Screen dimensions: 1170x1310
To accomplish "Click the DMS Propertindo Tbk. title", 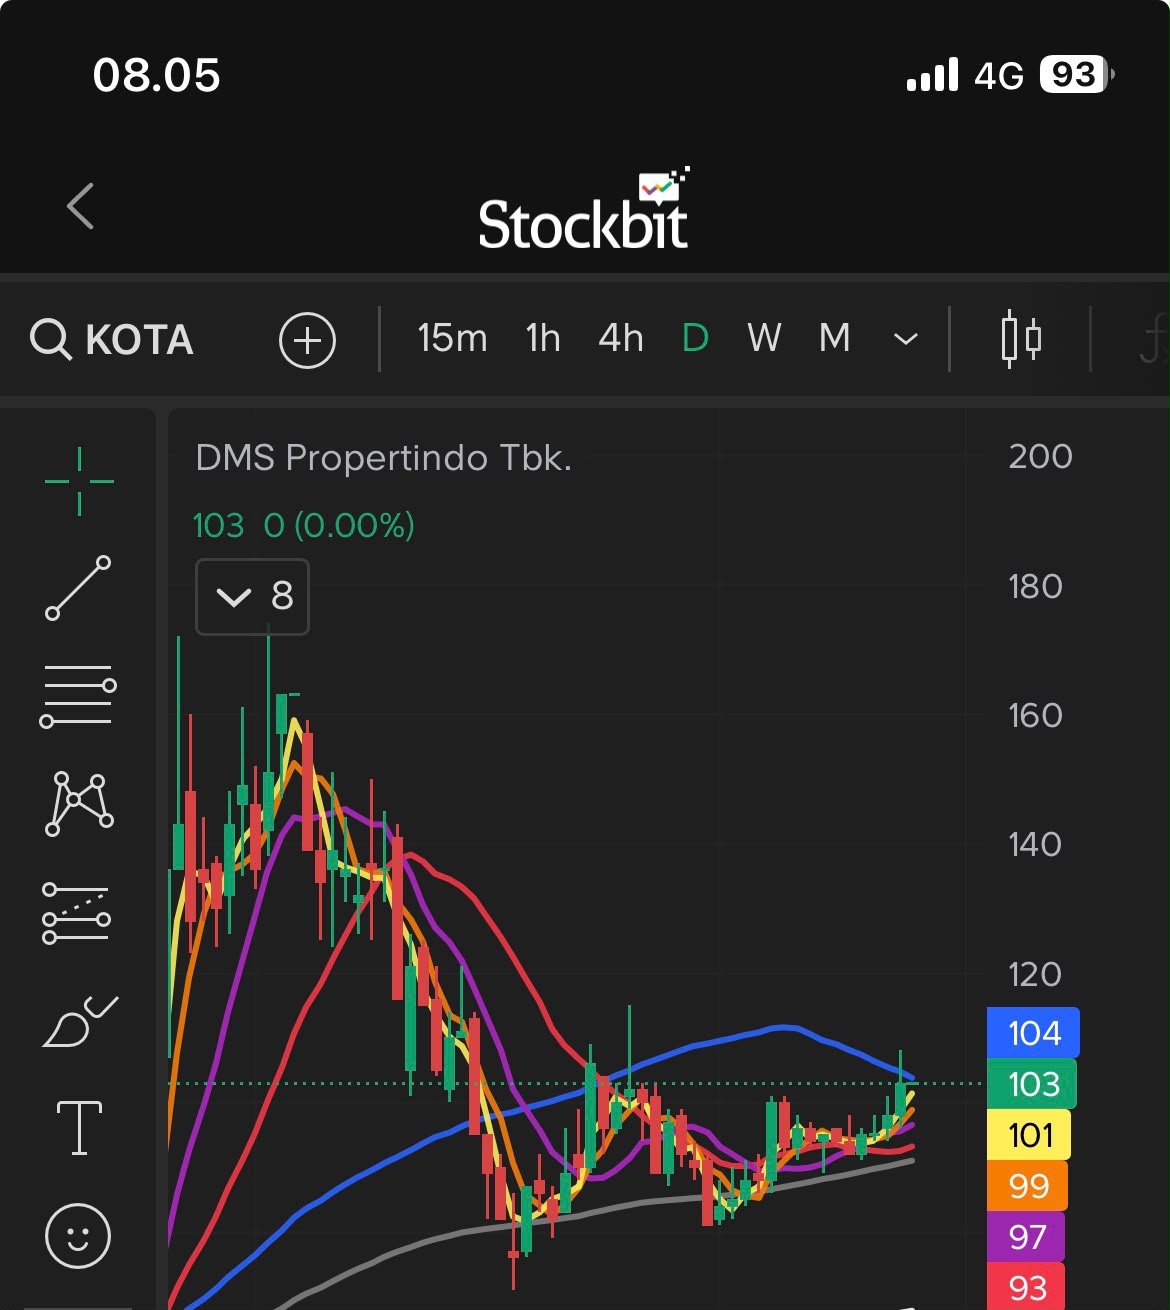I will (x=384, y=458).
